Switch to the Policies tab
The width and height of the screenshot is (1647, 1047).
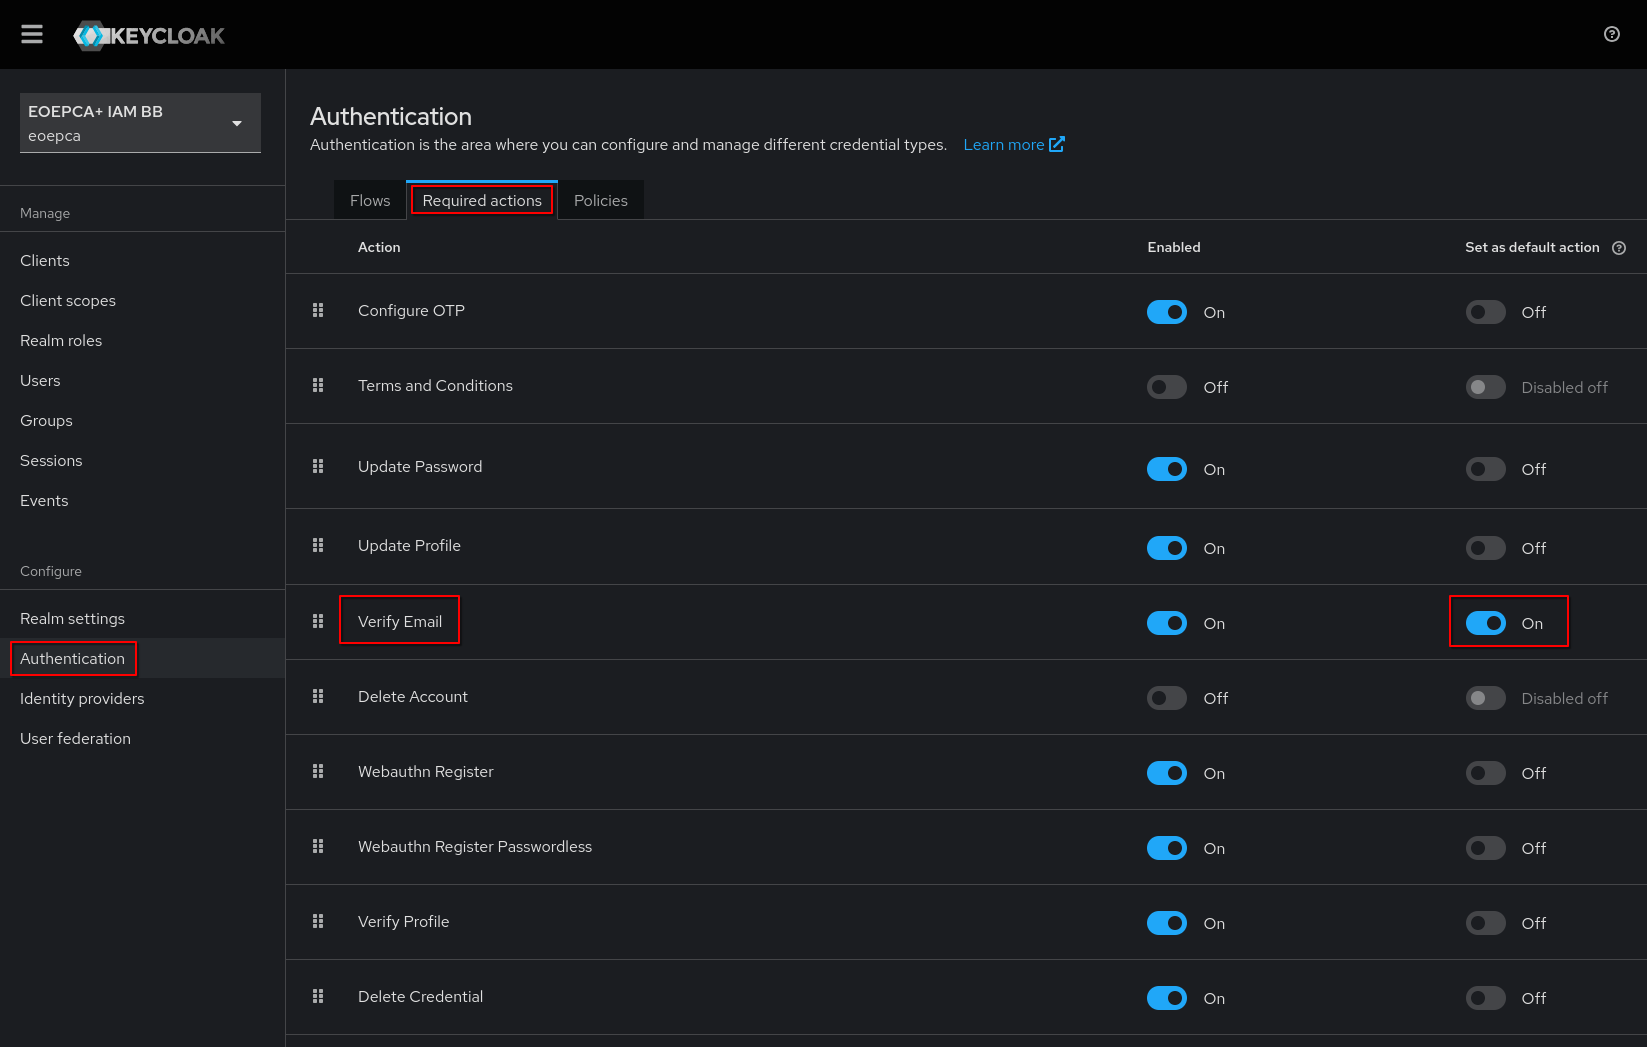point(601,200)
